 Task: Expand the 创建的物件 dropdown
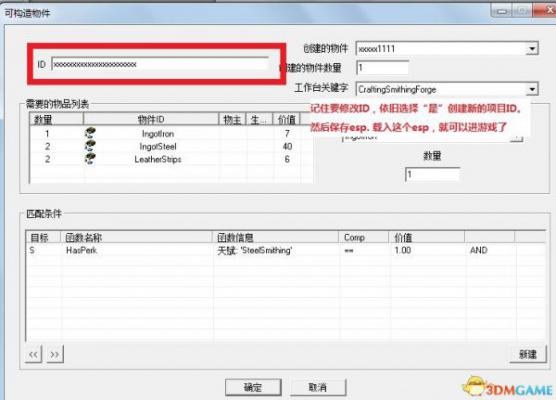532,49
